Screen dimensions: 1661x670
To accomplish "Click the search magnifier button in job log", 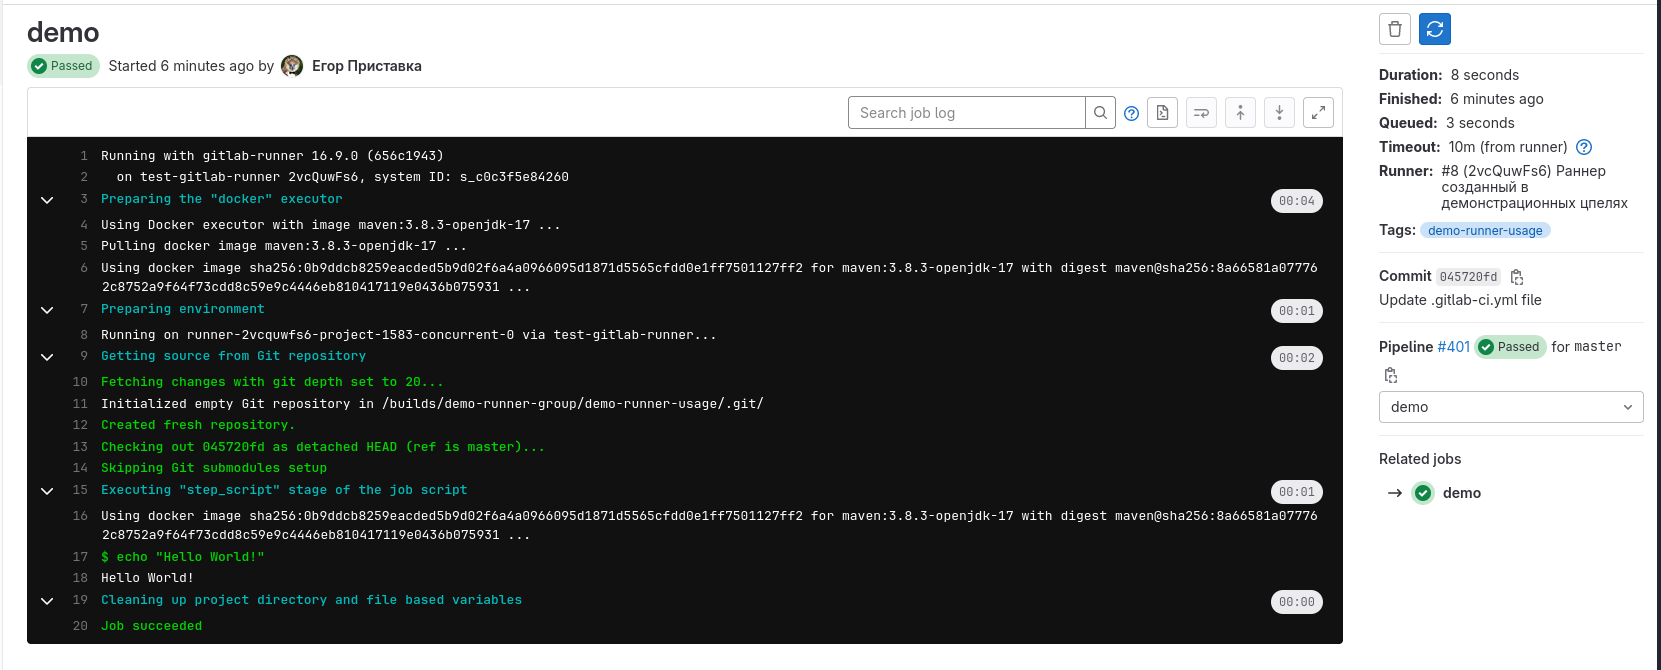I will 1100,113.
